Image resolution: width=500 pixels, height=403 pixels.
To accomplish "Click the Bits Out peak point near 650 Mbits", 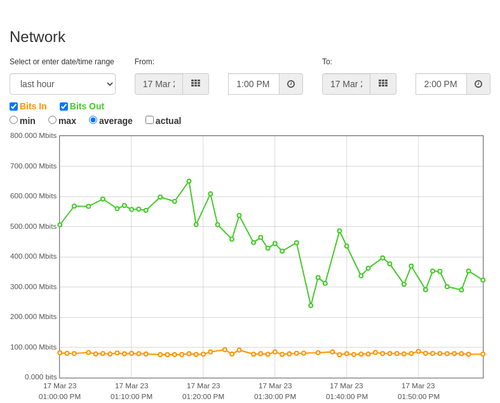I will tap(189, 181).
